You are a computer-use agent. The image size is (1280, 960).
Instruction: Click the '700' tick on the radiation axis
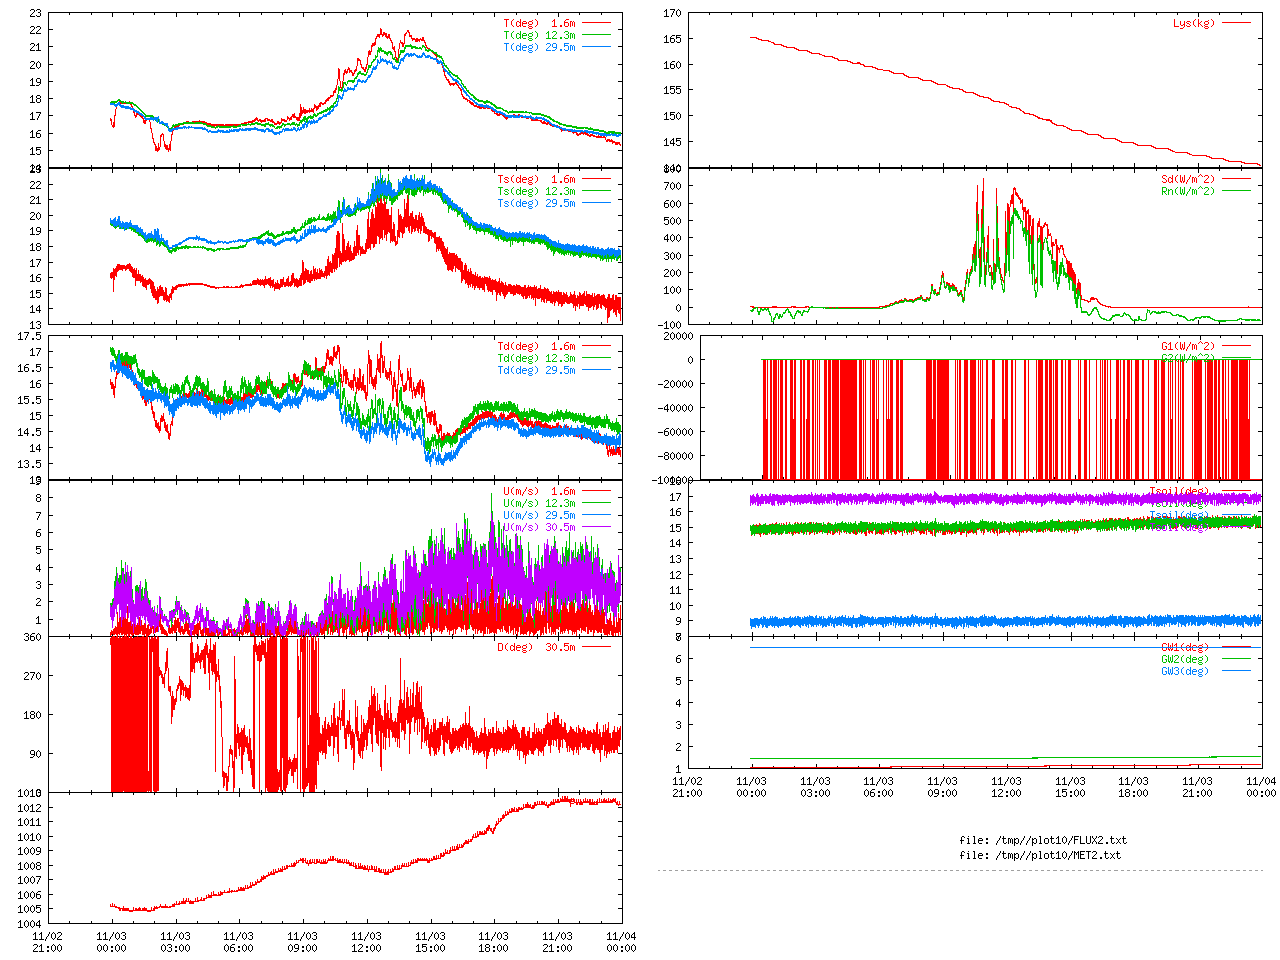point(672,186)
